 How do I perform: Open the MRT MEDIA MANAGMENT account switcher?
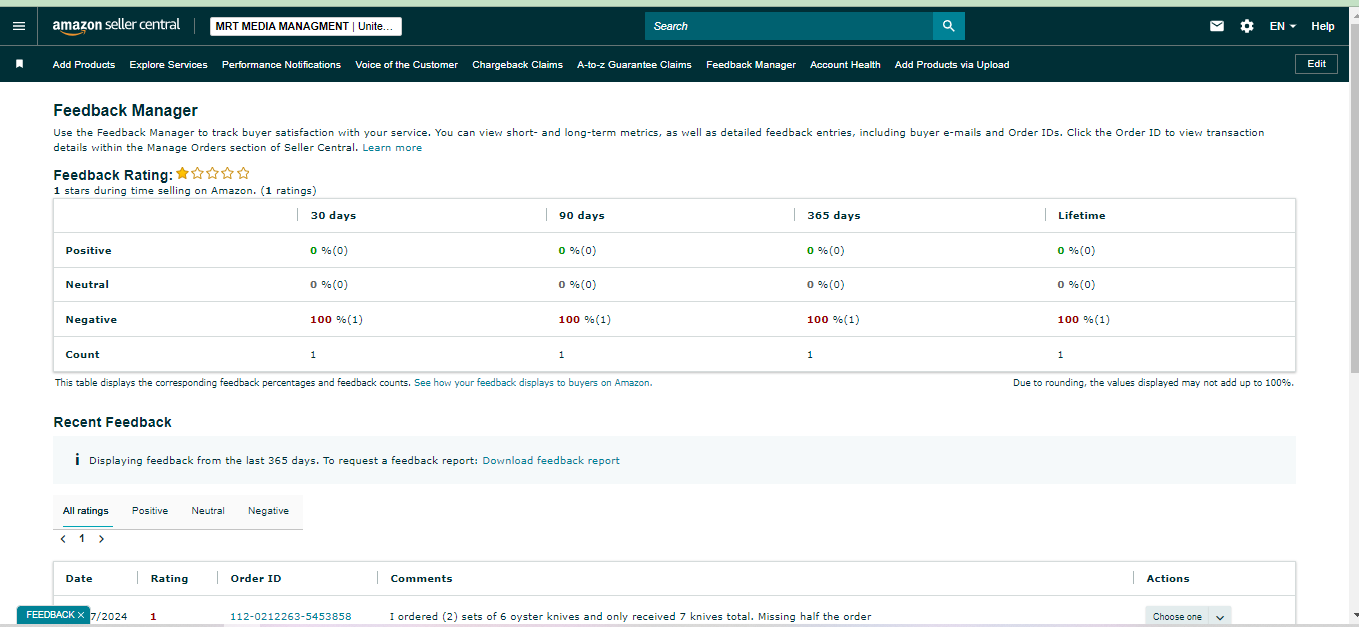coord(306,26)
